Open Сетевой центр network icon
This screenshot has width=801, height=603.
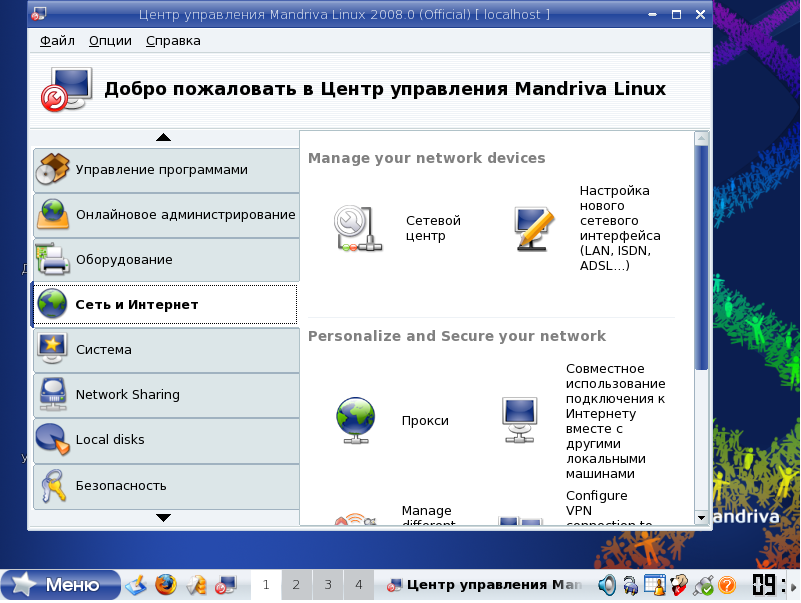pos(358,228)
